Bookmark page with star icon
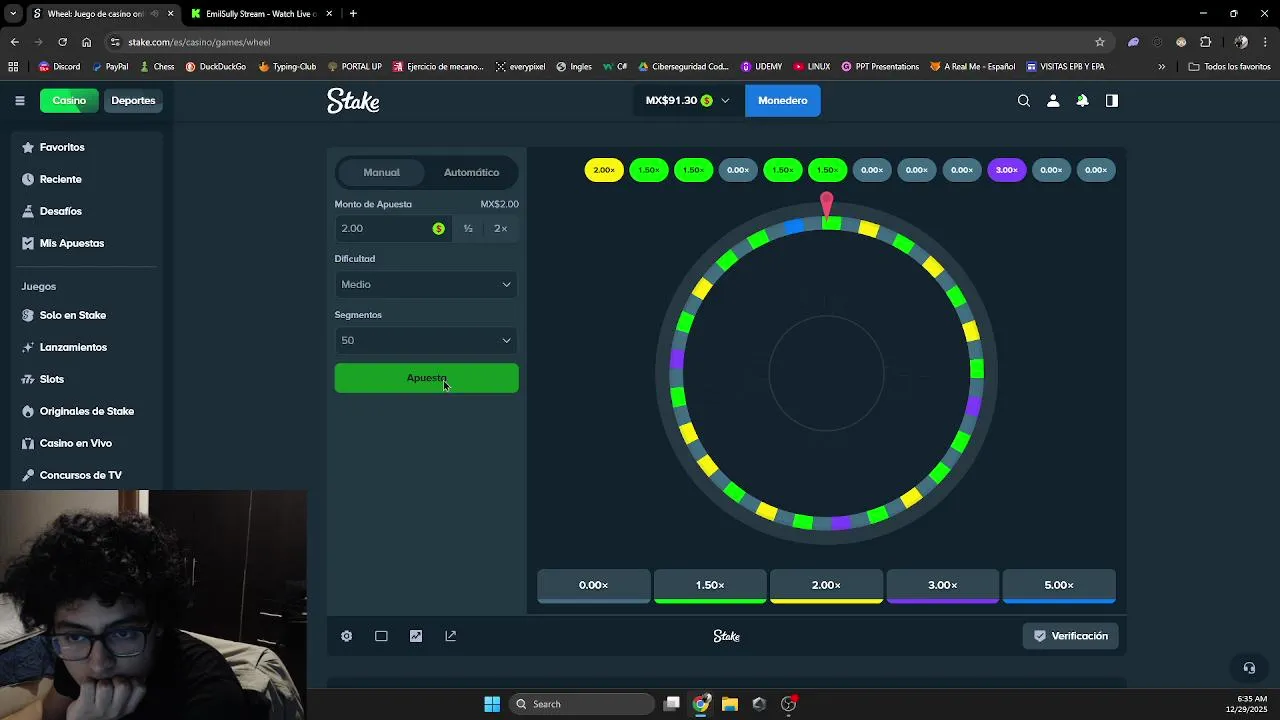Screen dimensions: 1280x720 (1100, 42)
